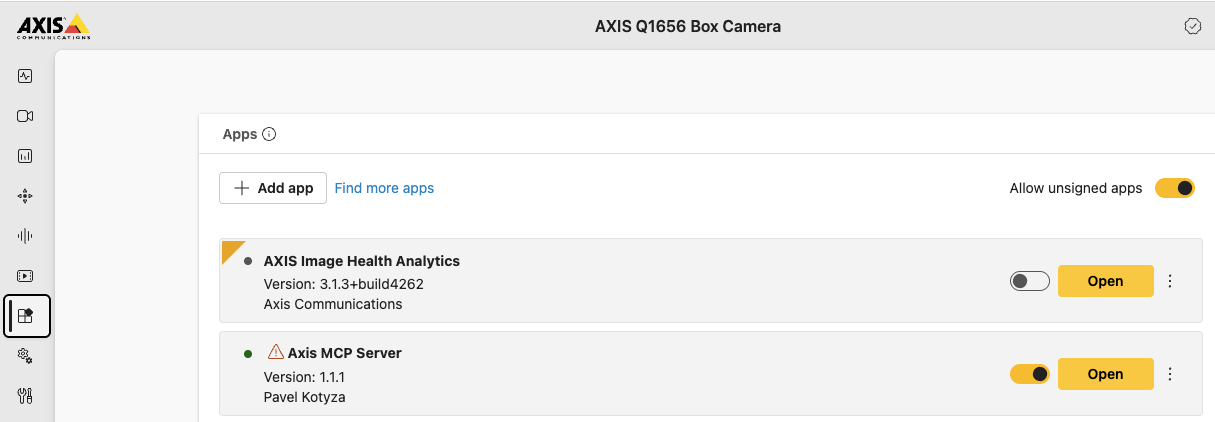The height and width of the screenshot is (422, 1215).
Task: Open the Video camera sidebar section
Action: (26, 116)
